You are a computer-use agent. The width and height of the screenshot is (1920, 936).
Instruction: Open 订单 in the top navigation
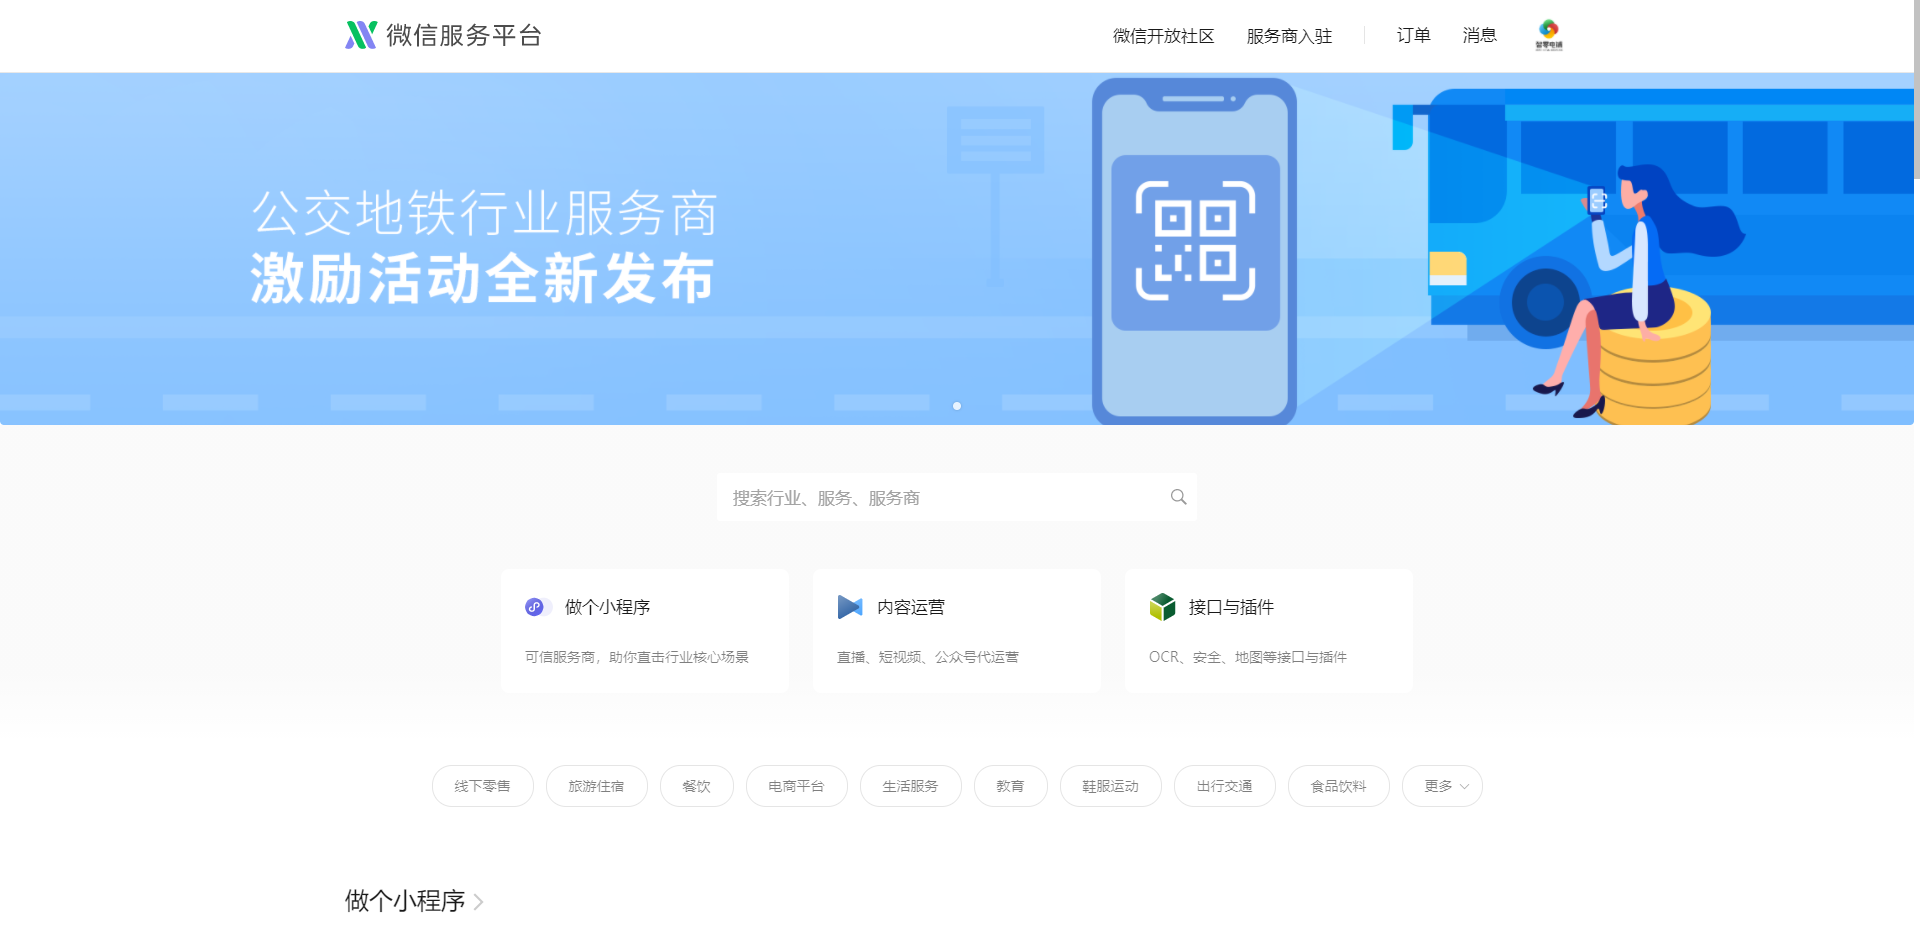[1413, 36]
